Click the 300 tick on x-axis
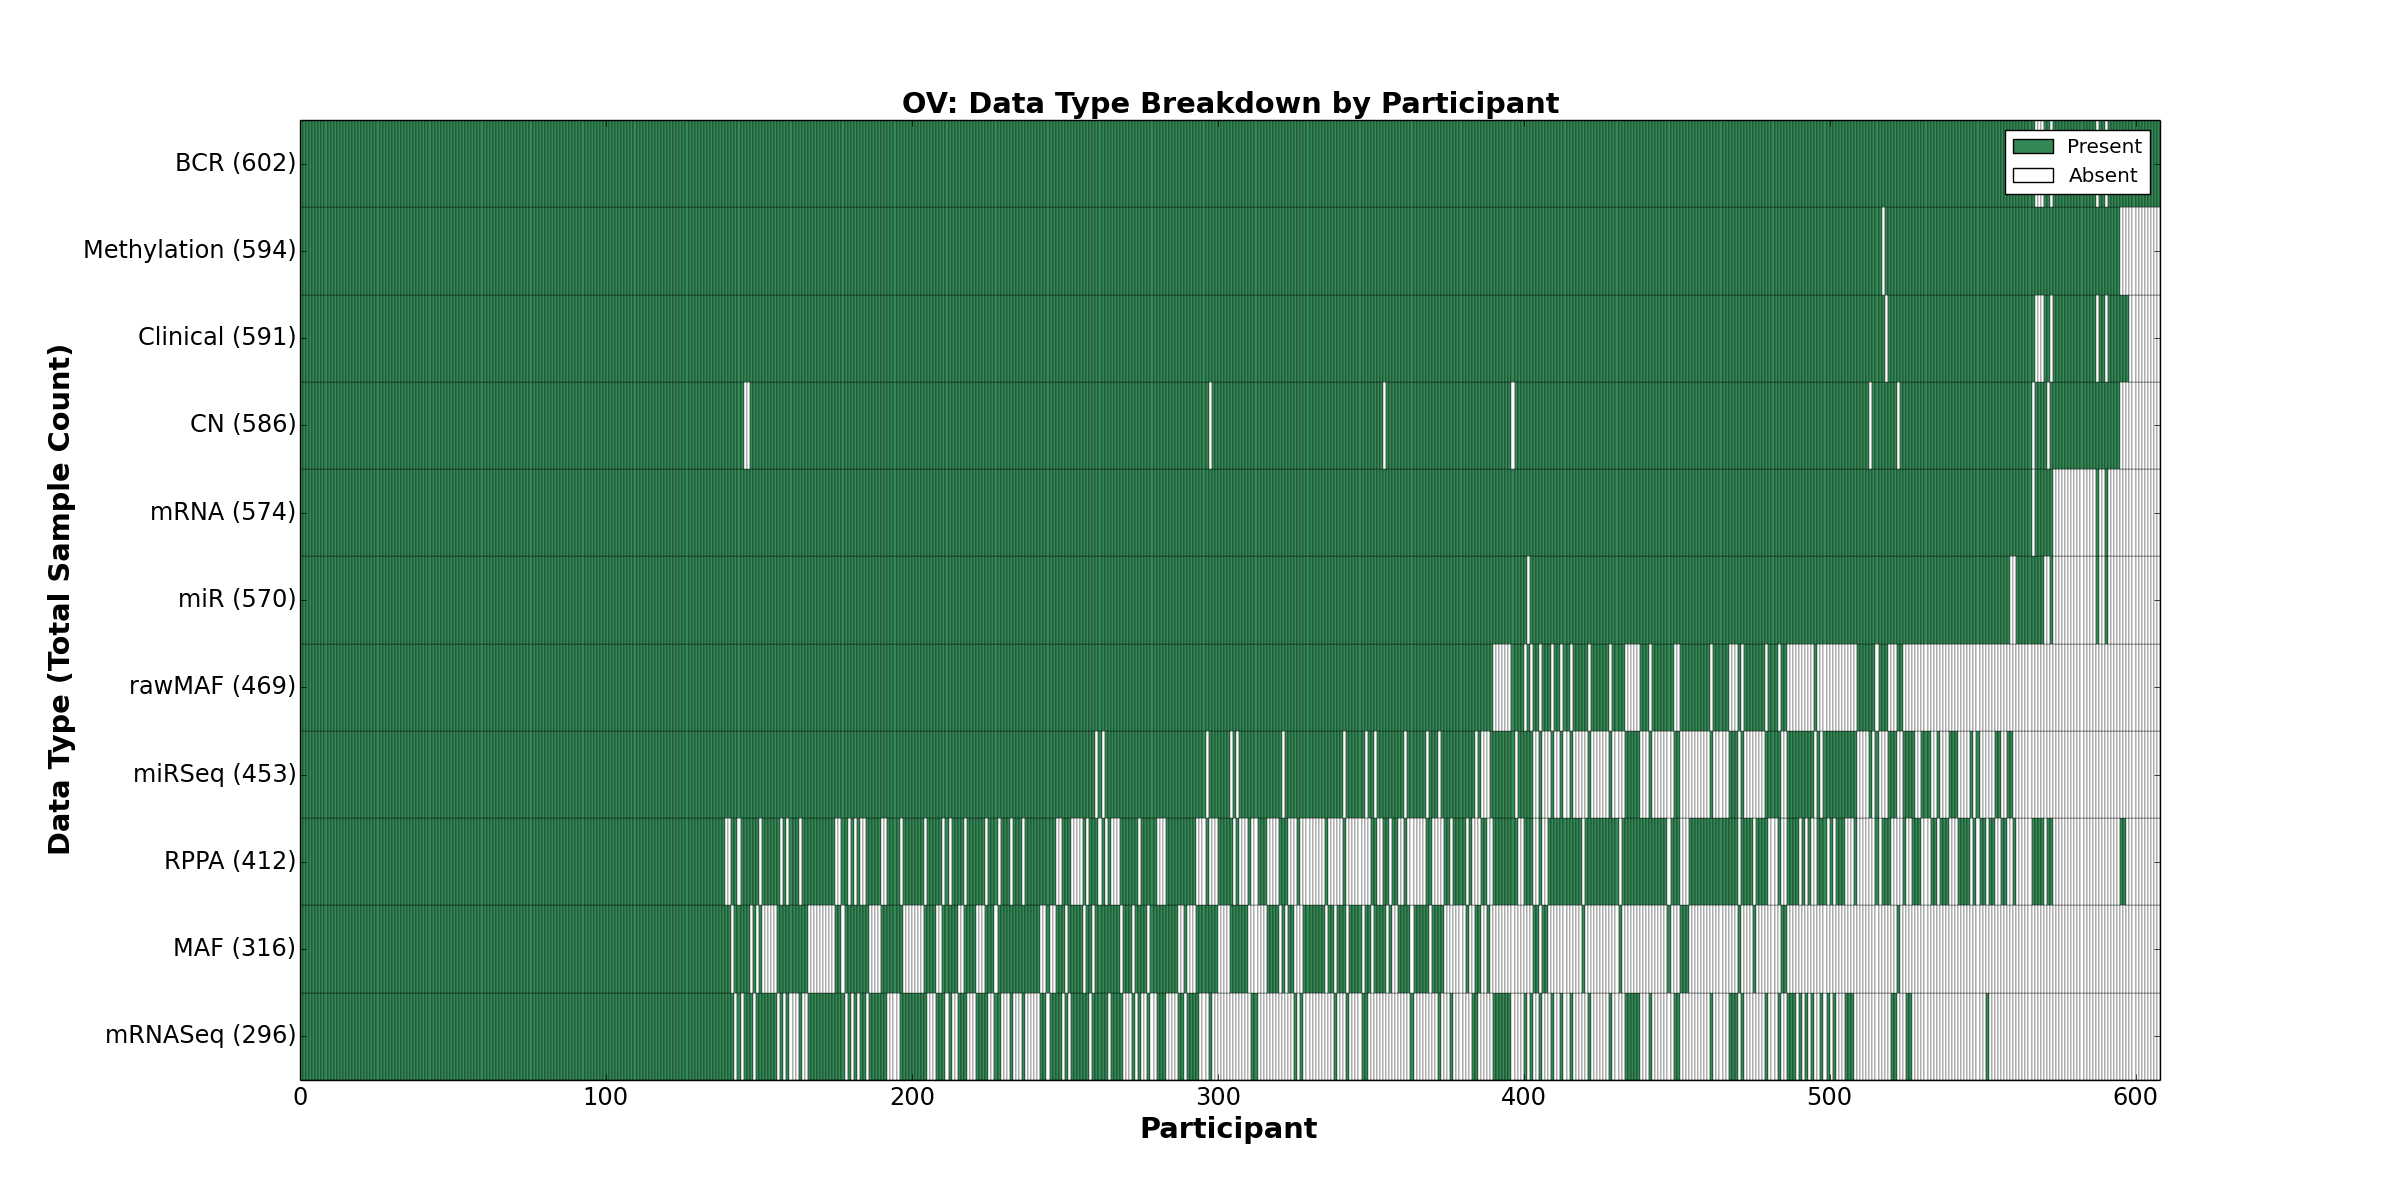The width and height of the screenshot is (2400, 1200). click(1217, 1098)
